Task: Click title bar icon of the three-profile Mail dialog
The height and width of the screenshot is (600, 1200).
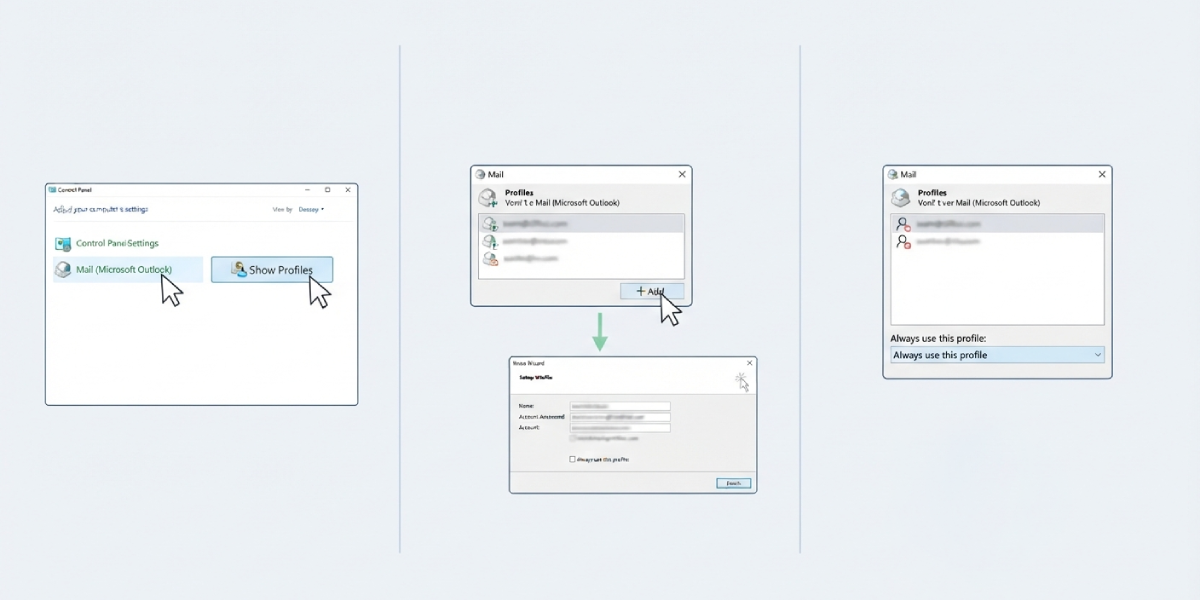Action: [479, 174]
